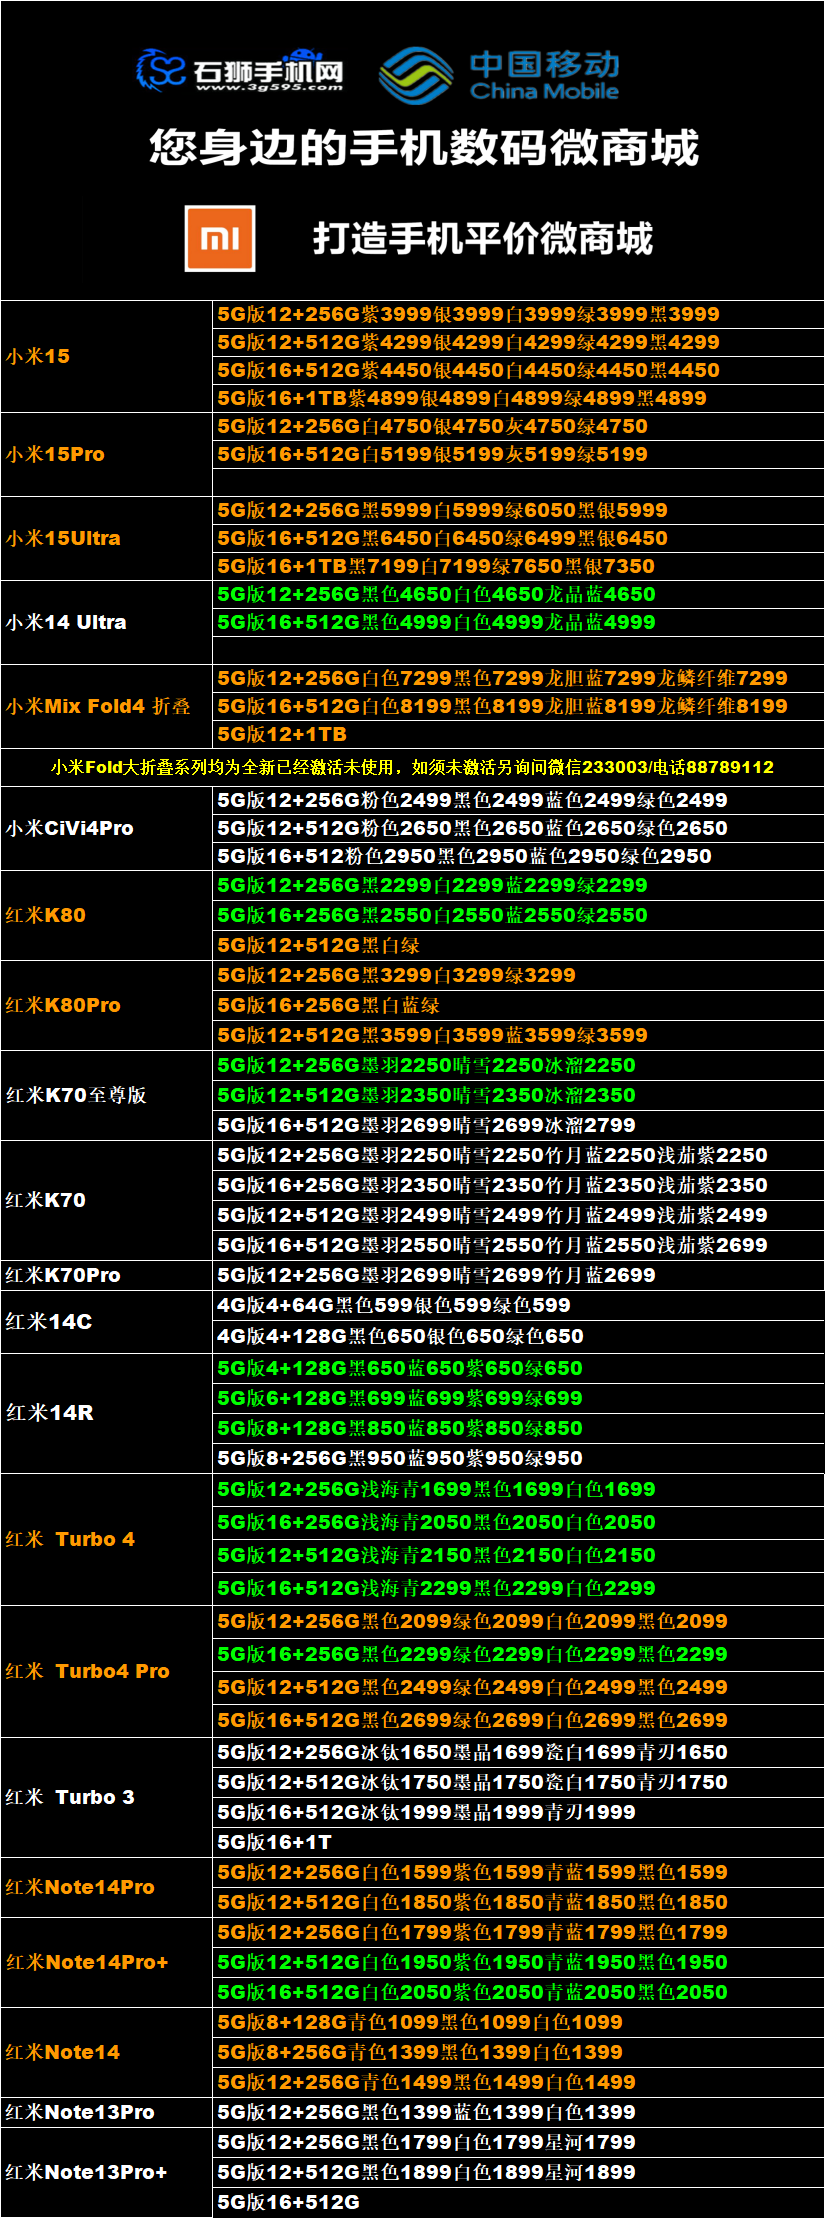
Task: Select the 红米K80 model cell
Action: click(x=106, y=915)
